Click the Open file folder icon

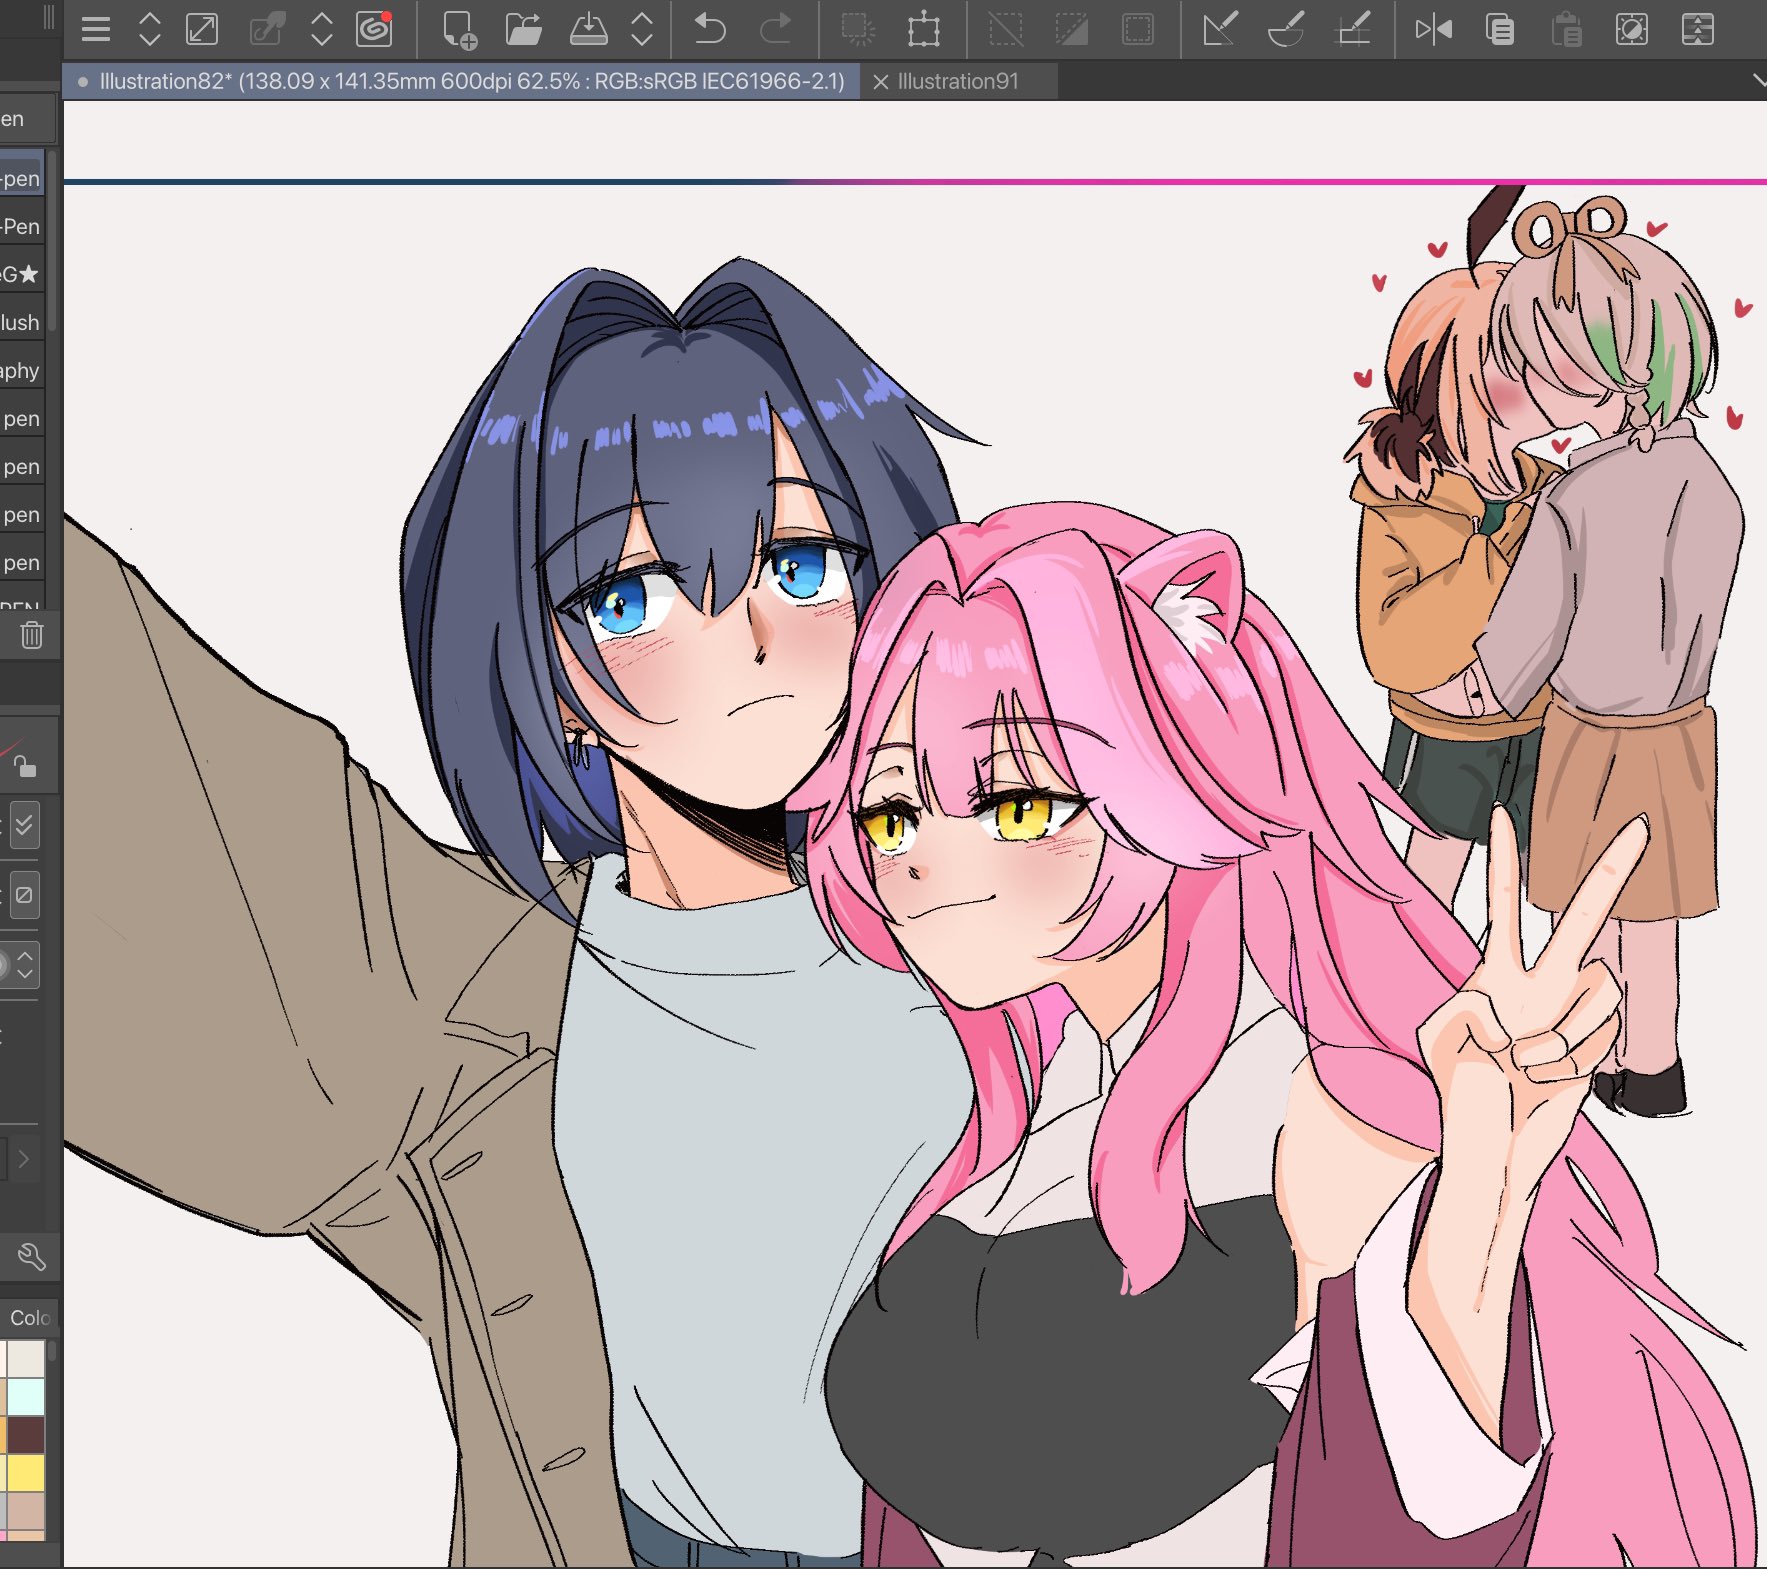click(523, 29)
